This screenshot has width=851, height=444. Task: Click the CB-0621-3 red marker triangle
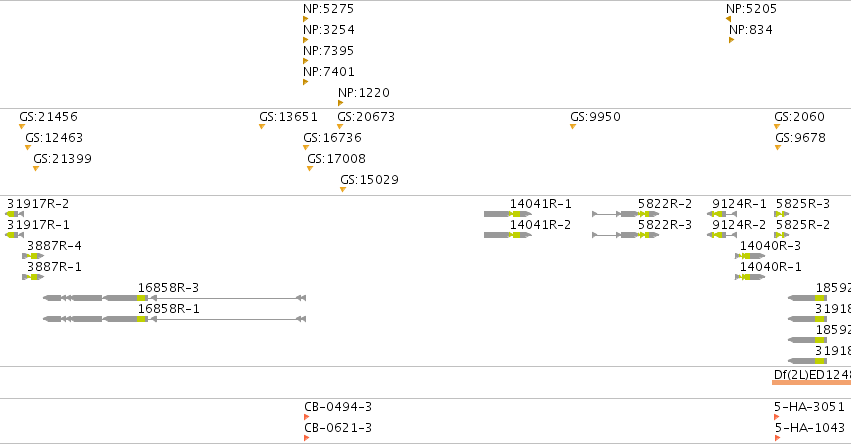[307, 438]
